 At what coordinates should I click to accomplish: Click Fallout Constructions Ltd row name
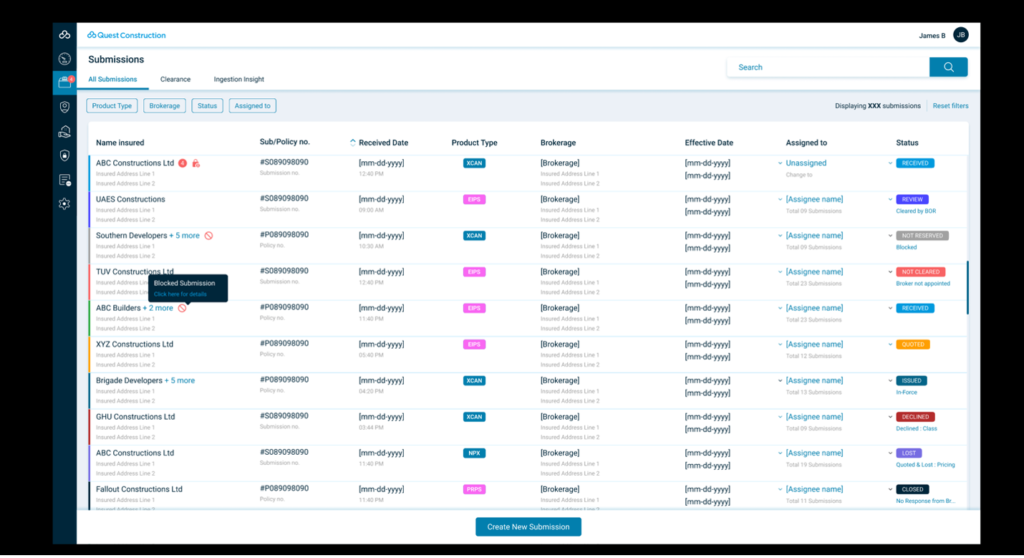(139, 489)
